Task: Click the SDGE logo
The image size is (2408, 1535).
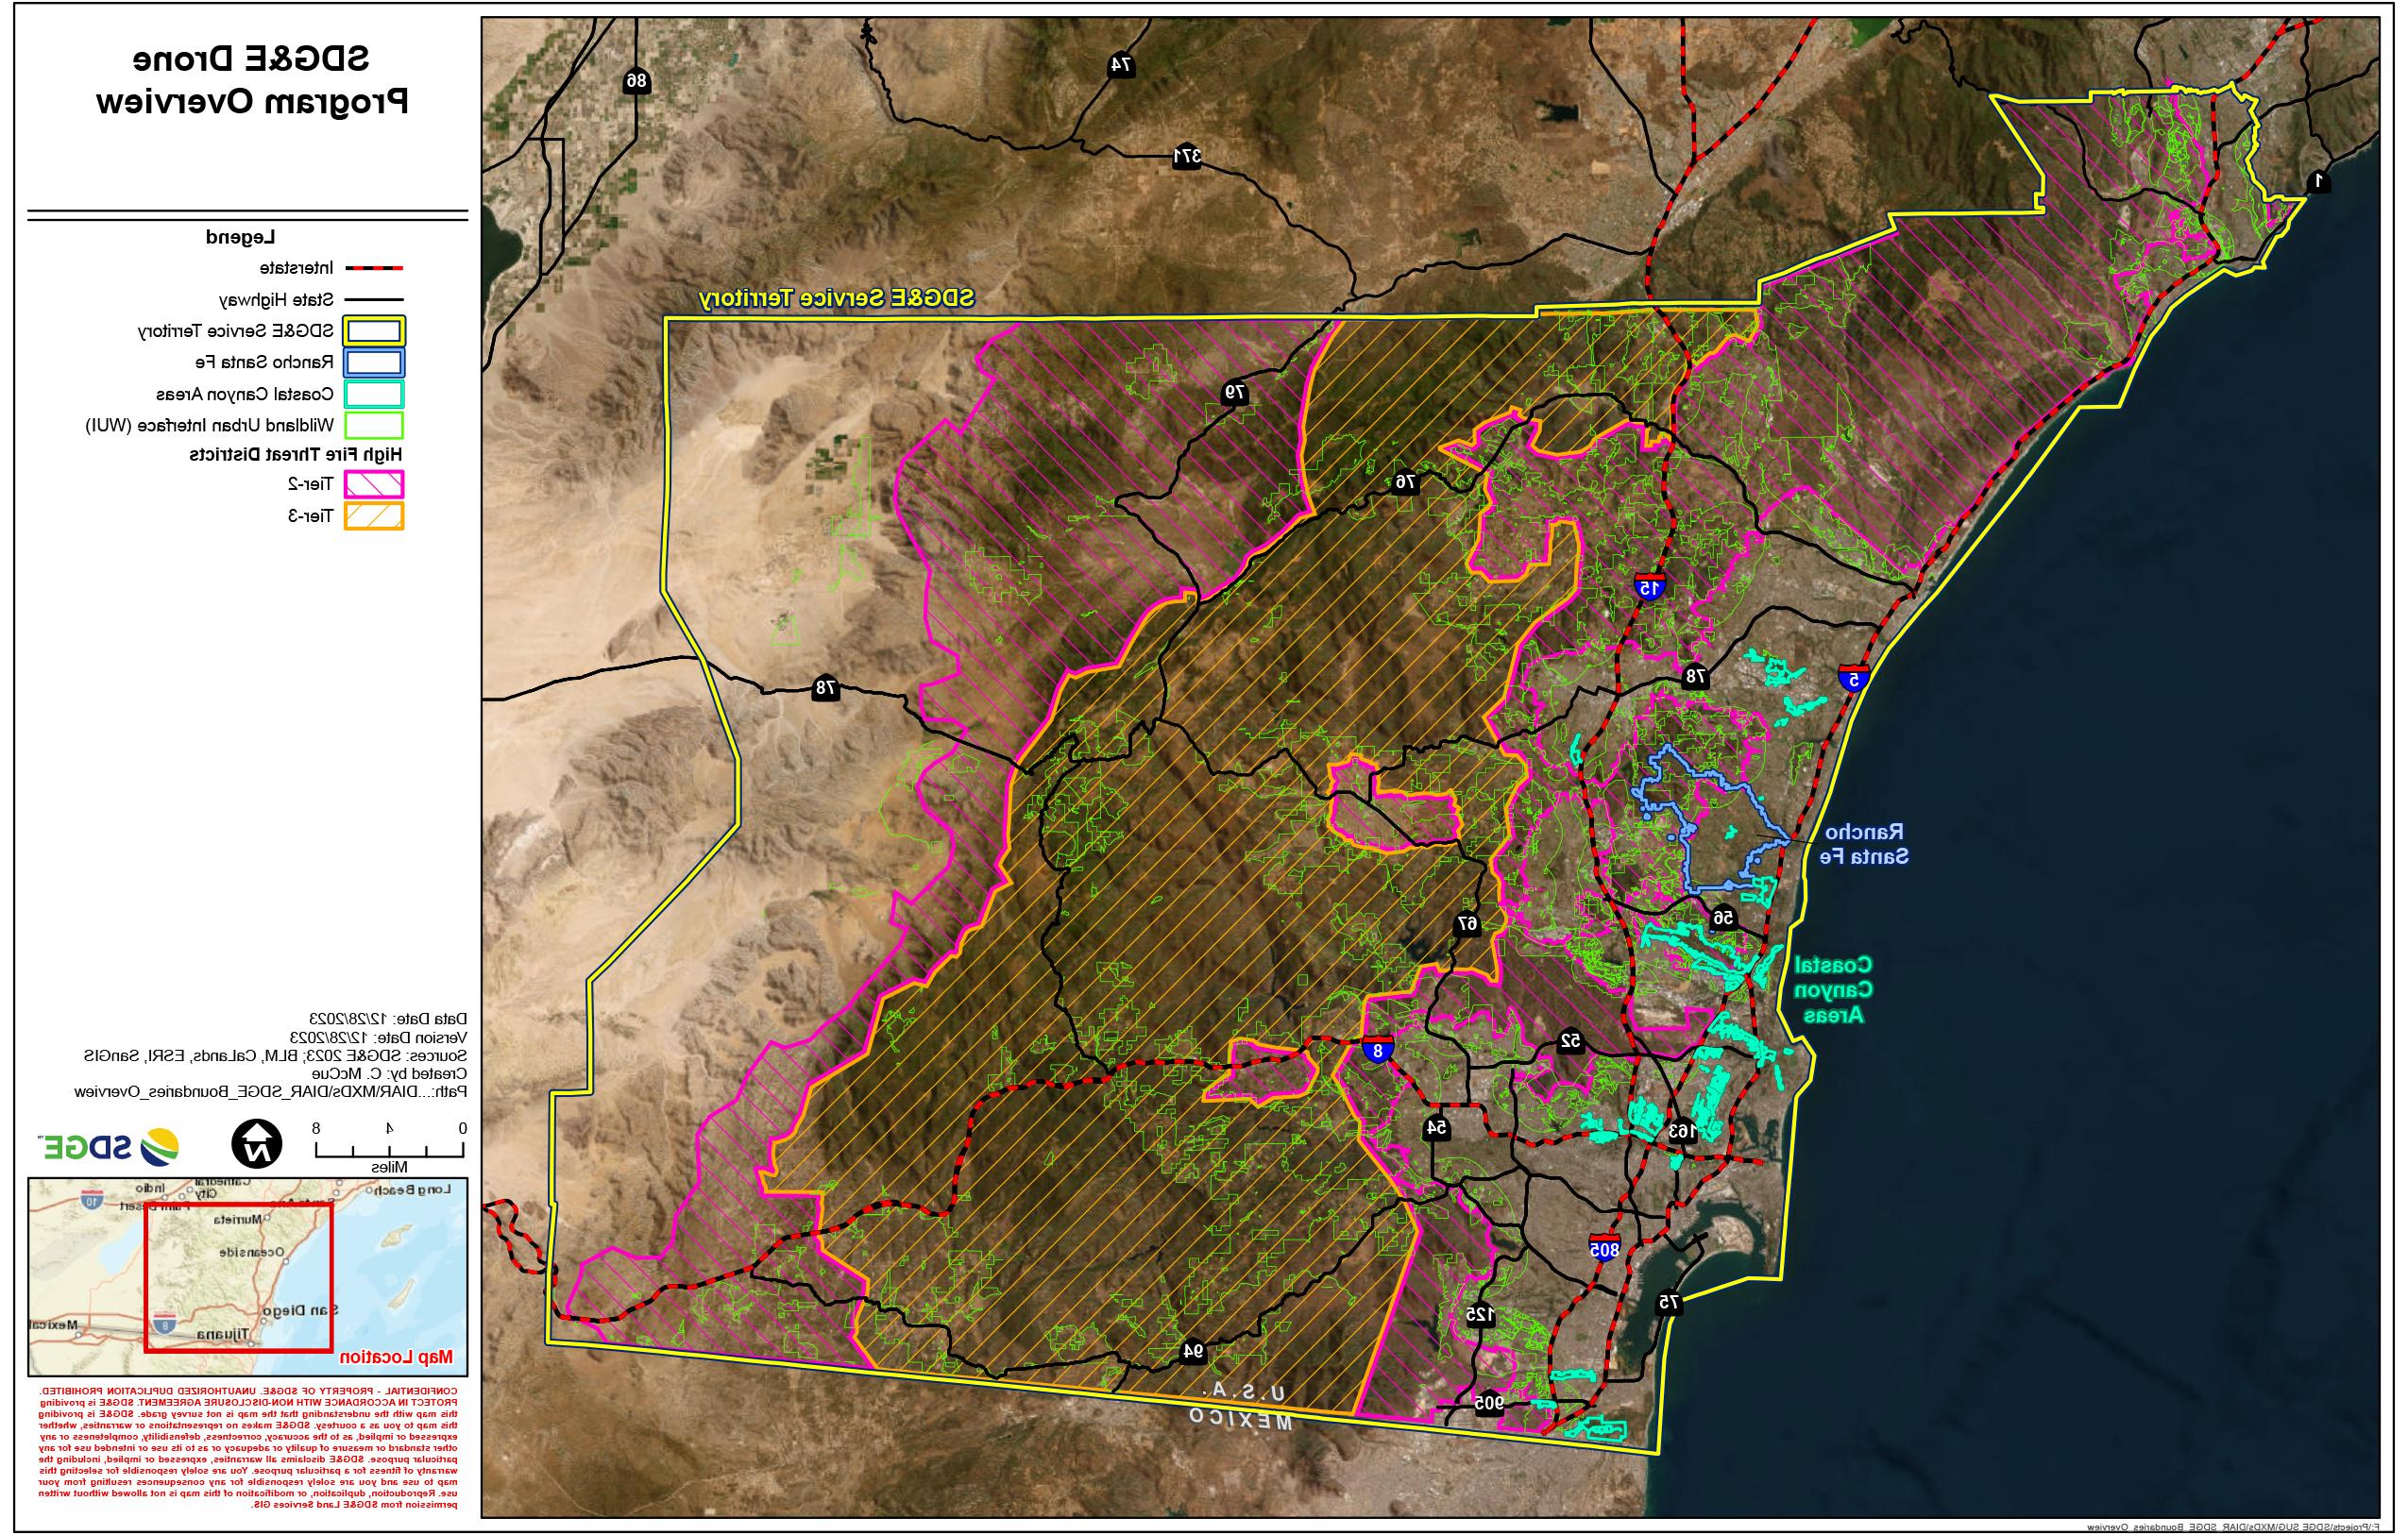Action: 110,1147
